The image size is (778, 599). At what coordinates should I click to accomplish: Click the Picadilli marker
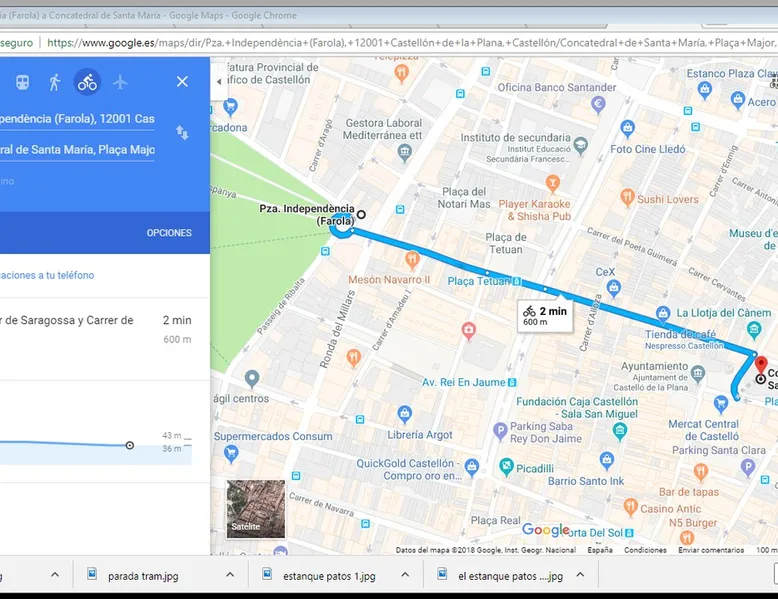pyautogui.click(x=506, y=466)
